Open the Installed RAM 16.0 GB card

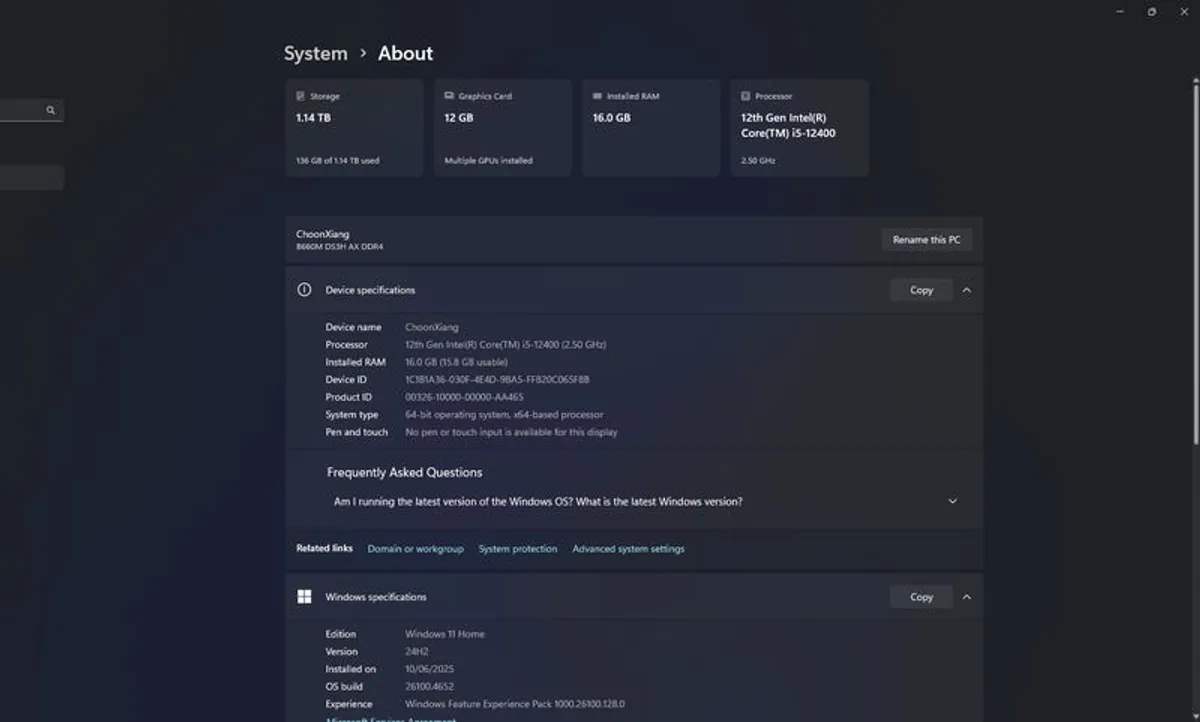pos(651,128)
